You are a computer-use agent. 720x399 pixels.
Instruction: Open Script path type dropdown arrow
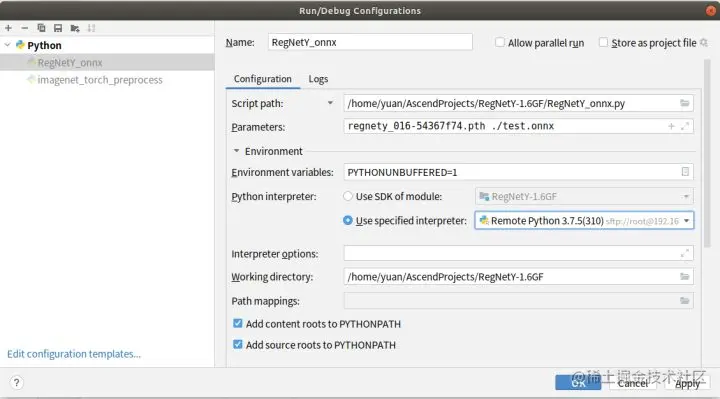click(330, 103)
